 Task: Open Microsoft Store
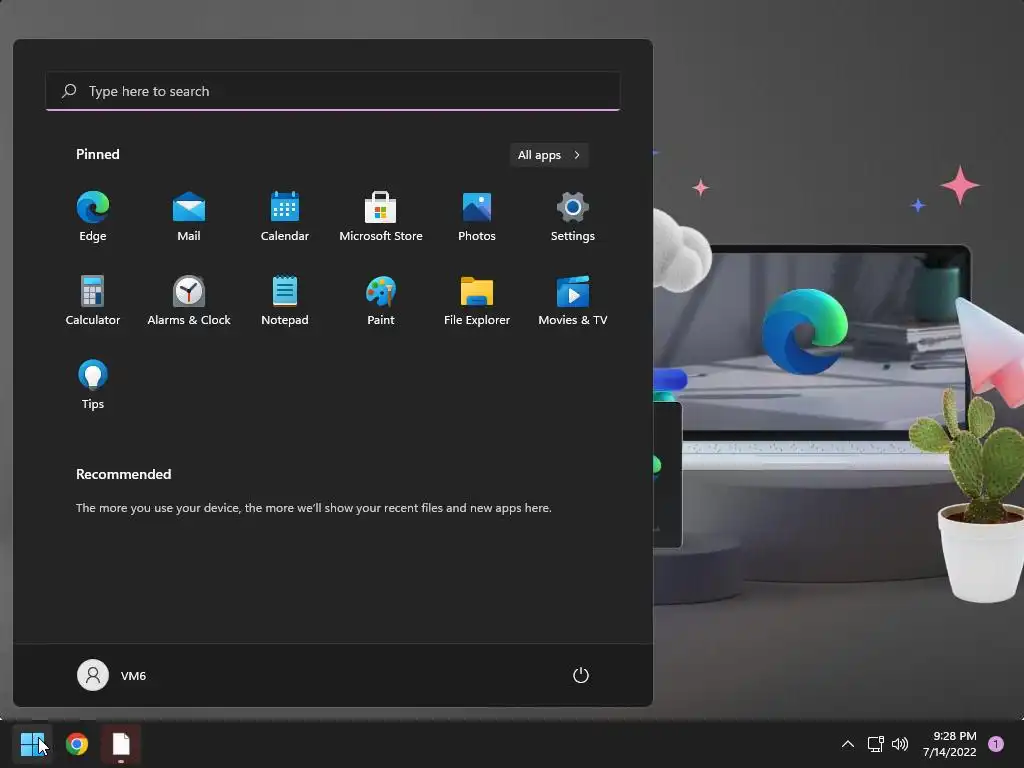(x=381, y=216)
